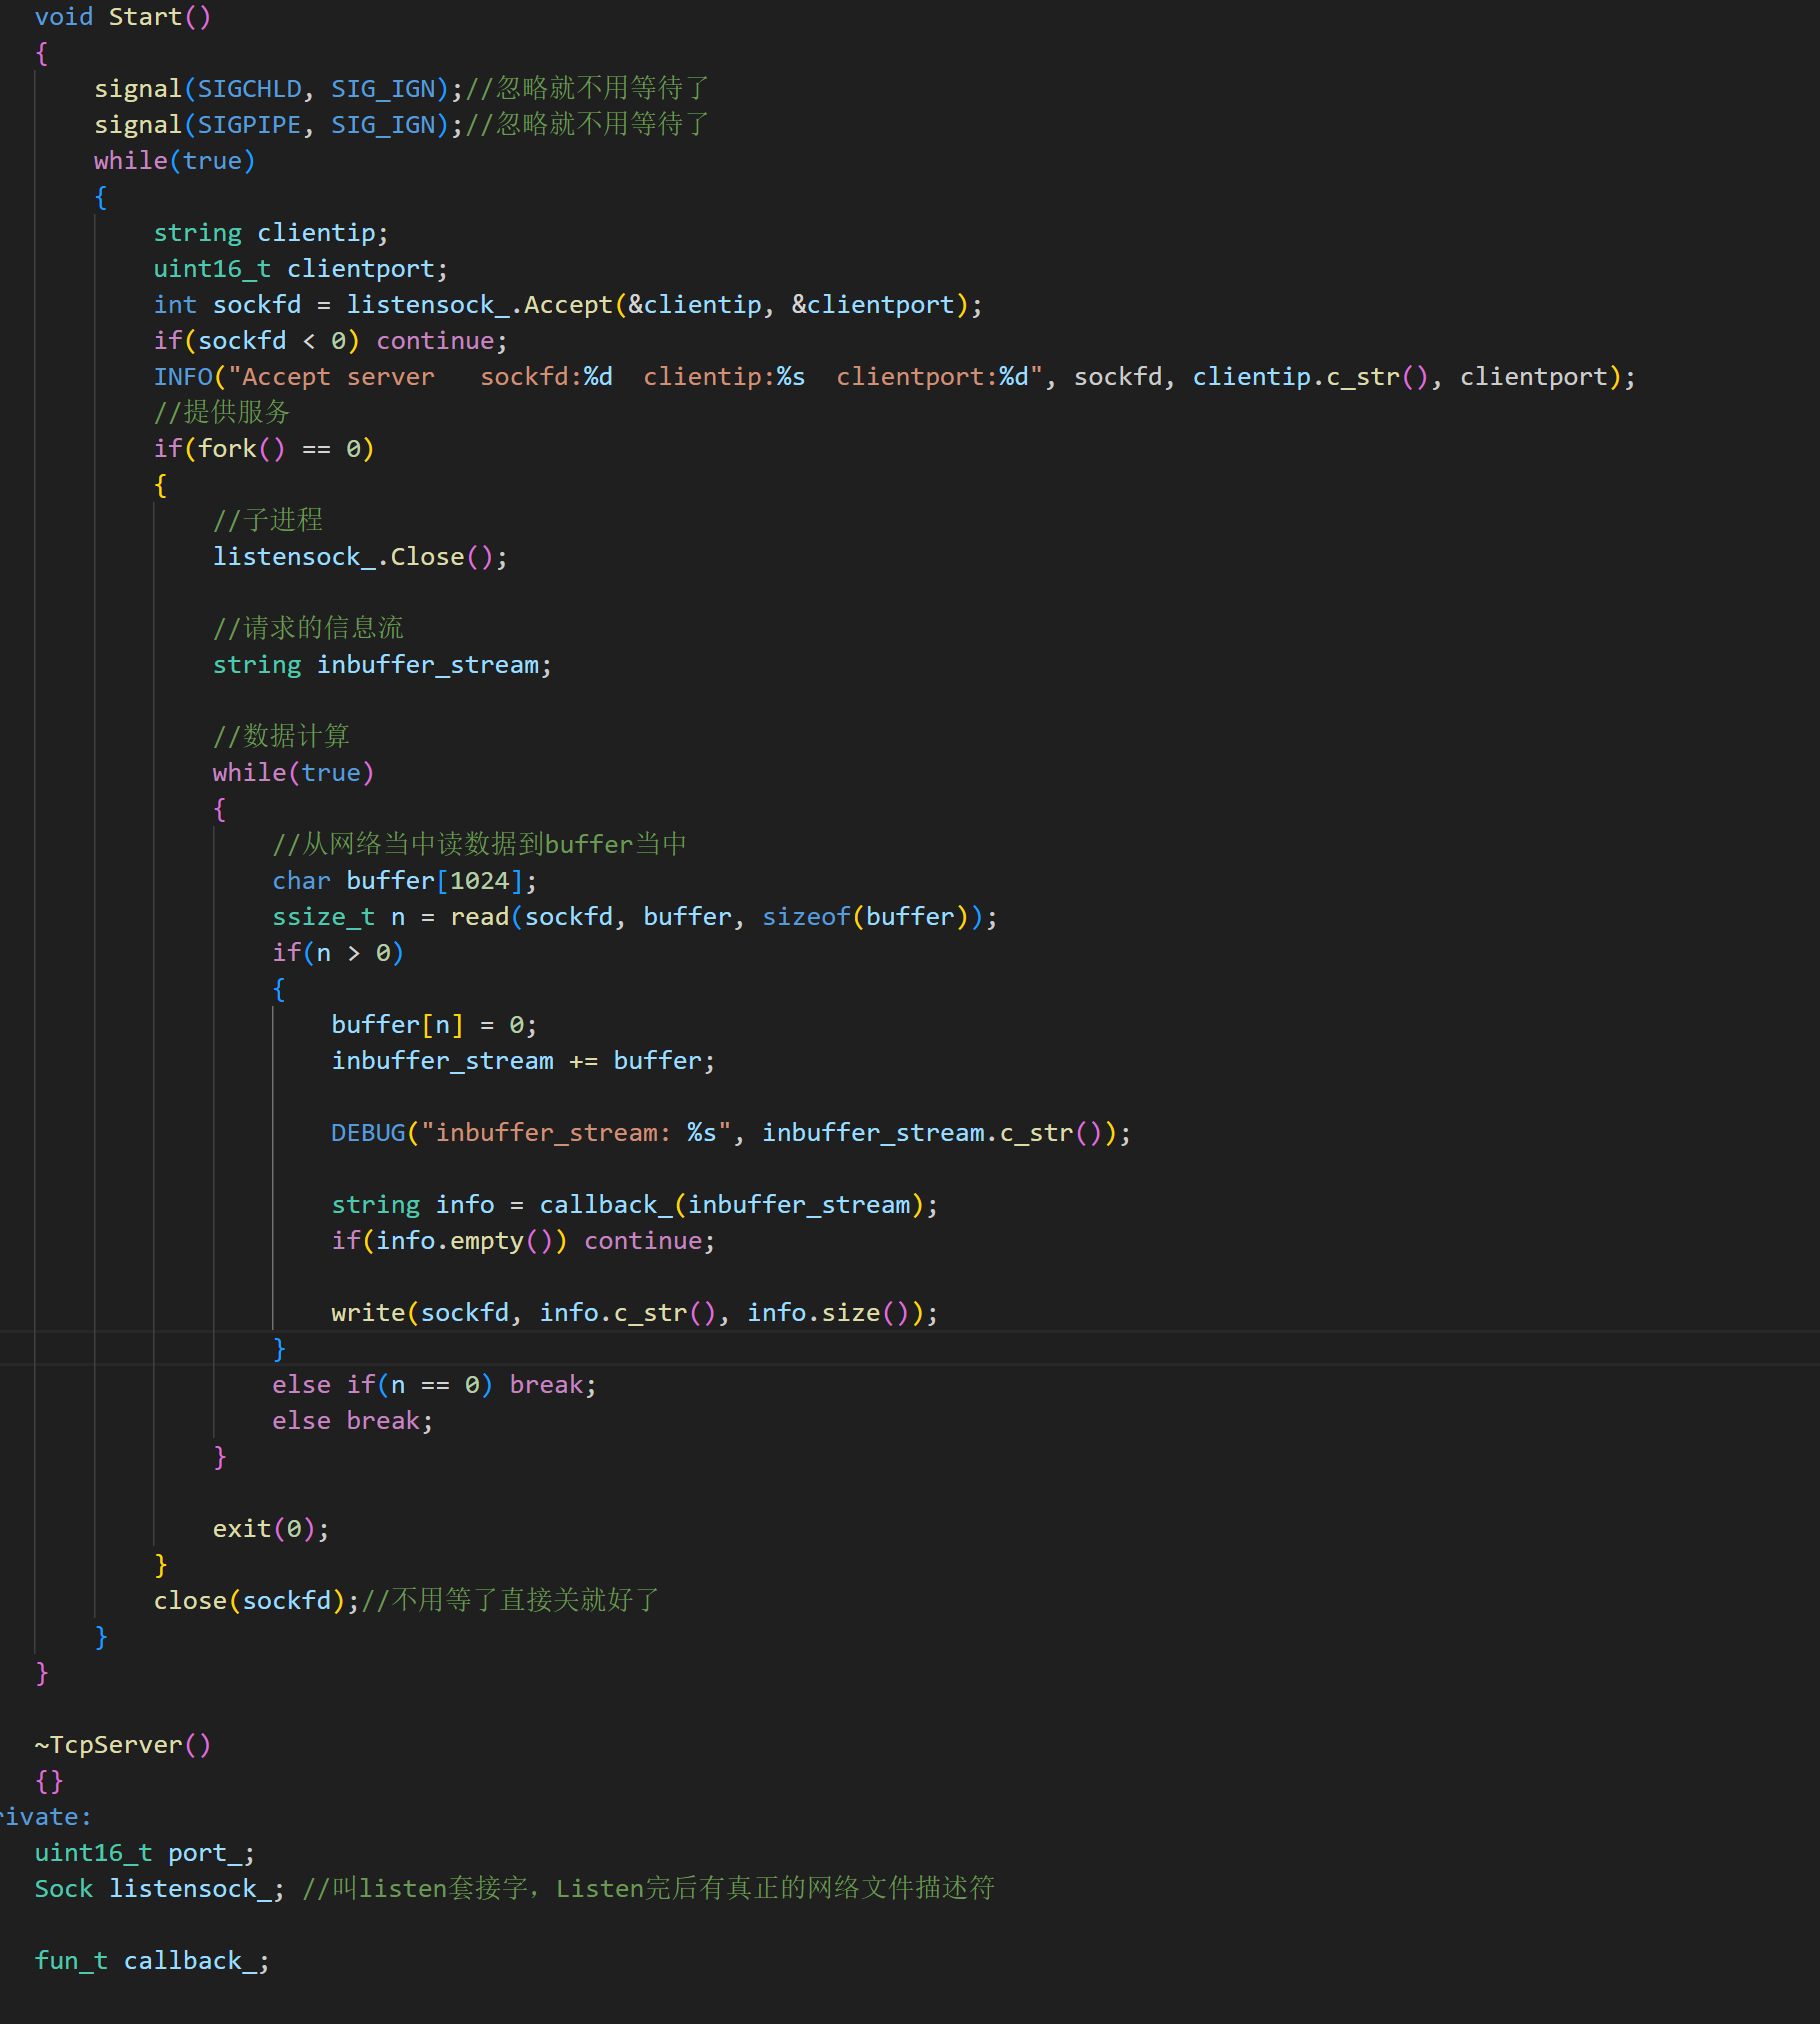Viewport: 1820px width, 2024px height.
Task: Click the fun_t callback_ member declaration
Action: 151,1961
